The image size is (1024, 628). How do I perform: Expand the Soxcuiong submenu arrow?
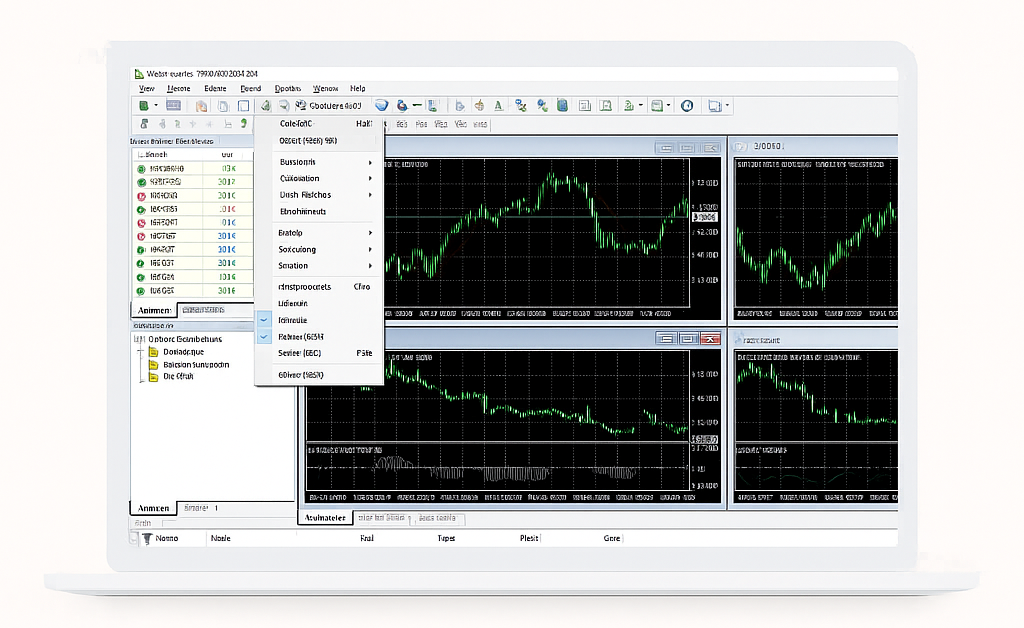click(370, 249)
